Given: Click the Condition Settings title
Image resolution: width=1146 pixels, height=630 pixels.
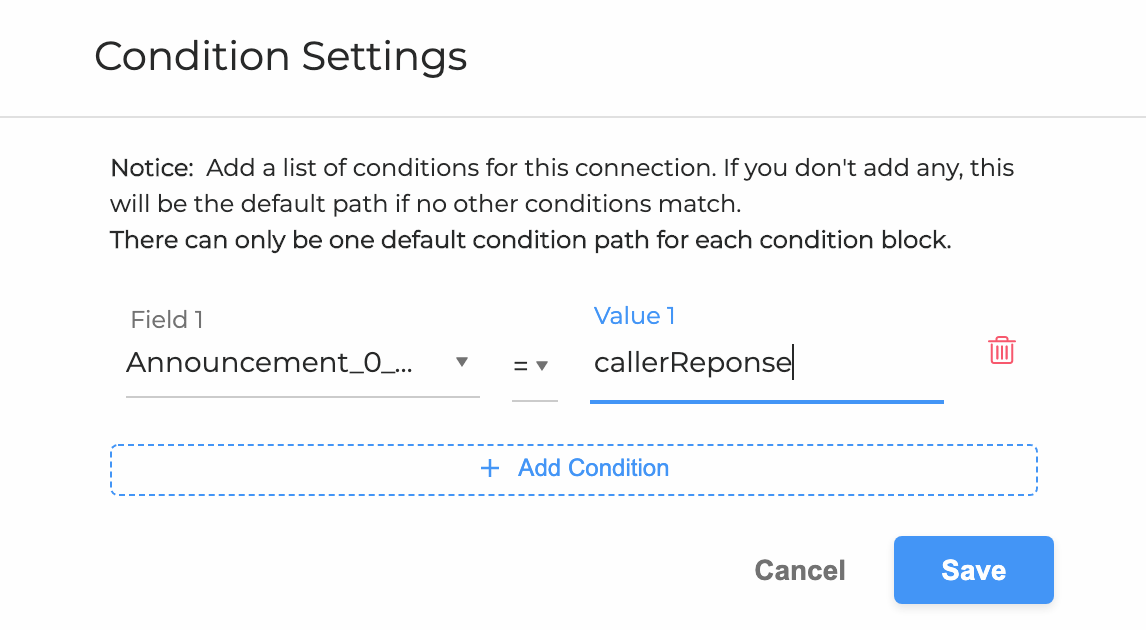Looking at the screenshot, I should tap(280, 57).
